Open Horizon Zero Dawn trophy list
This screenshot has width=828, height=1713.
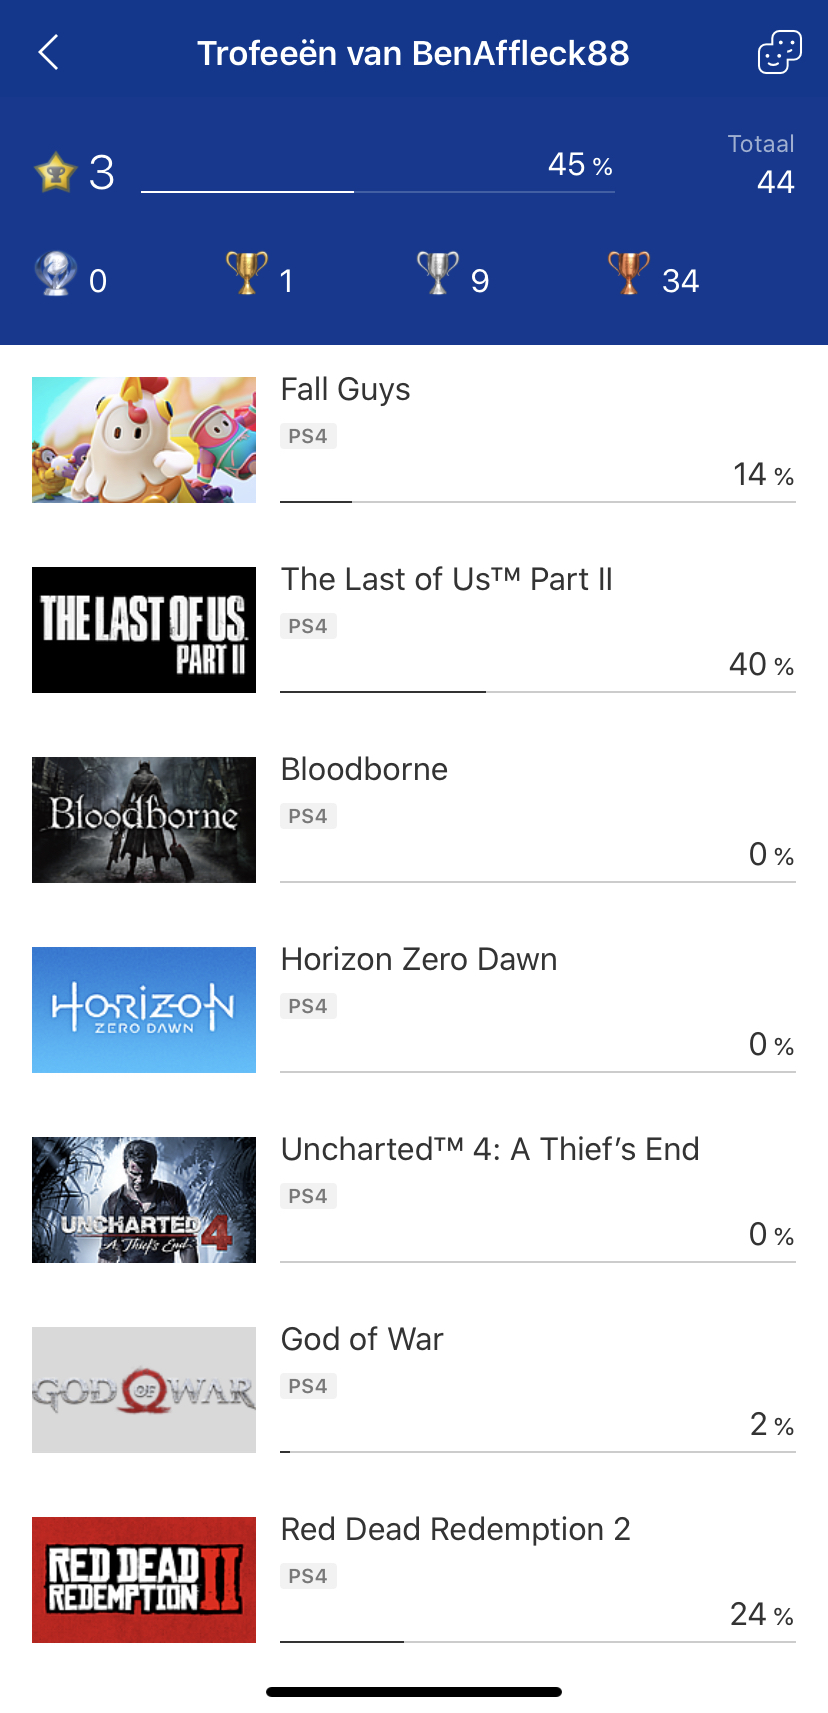tap(414, 1010)
